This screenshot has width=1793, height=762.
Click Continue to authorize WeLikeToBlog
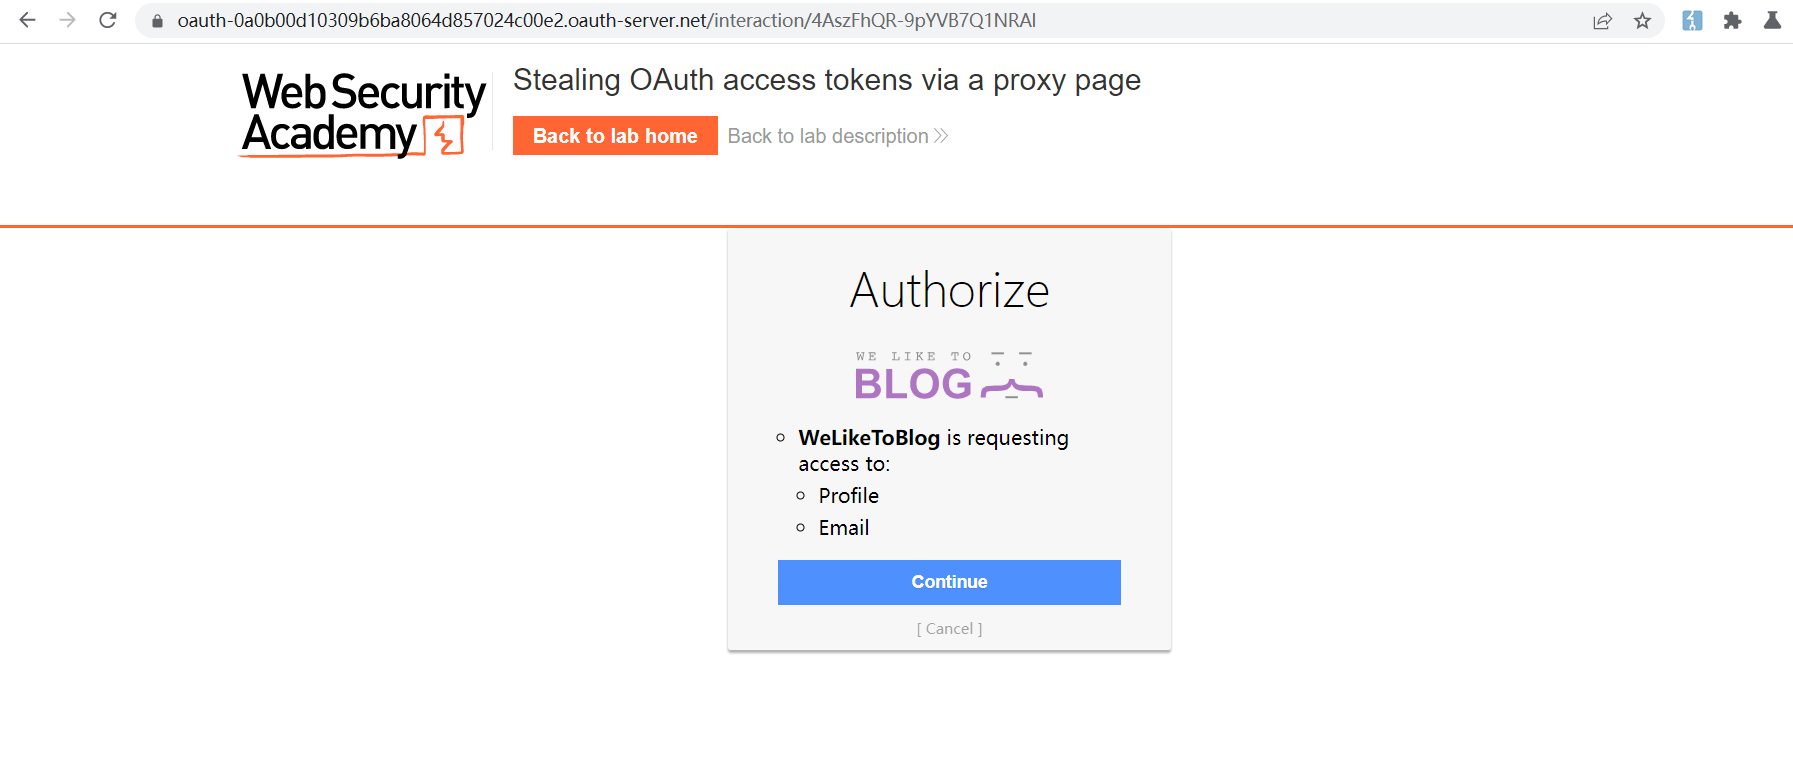tap(948, 582)
